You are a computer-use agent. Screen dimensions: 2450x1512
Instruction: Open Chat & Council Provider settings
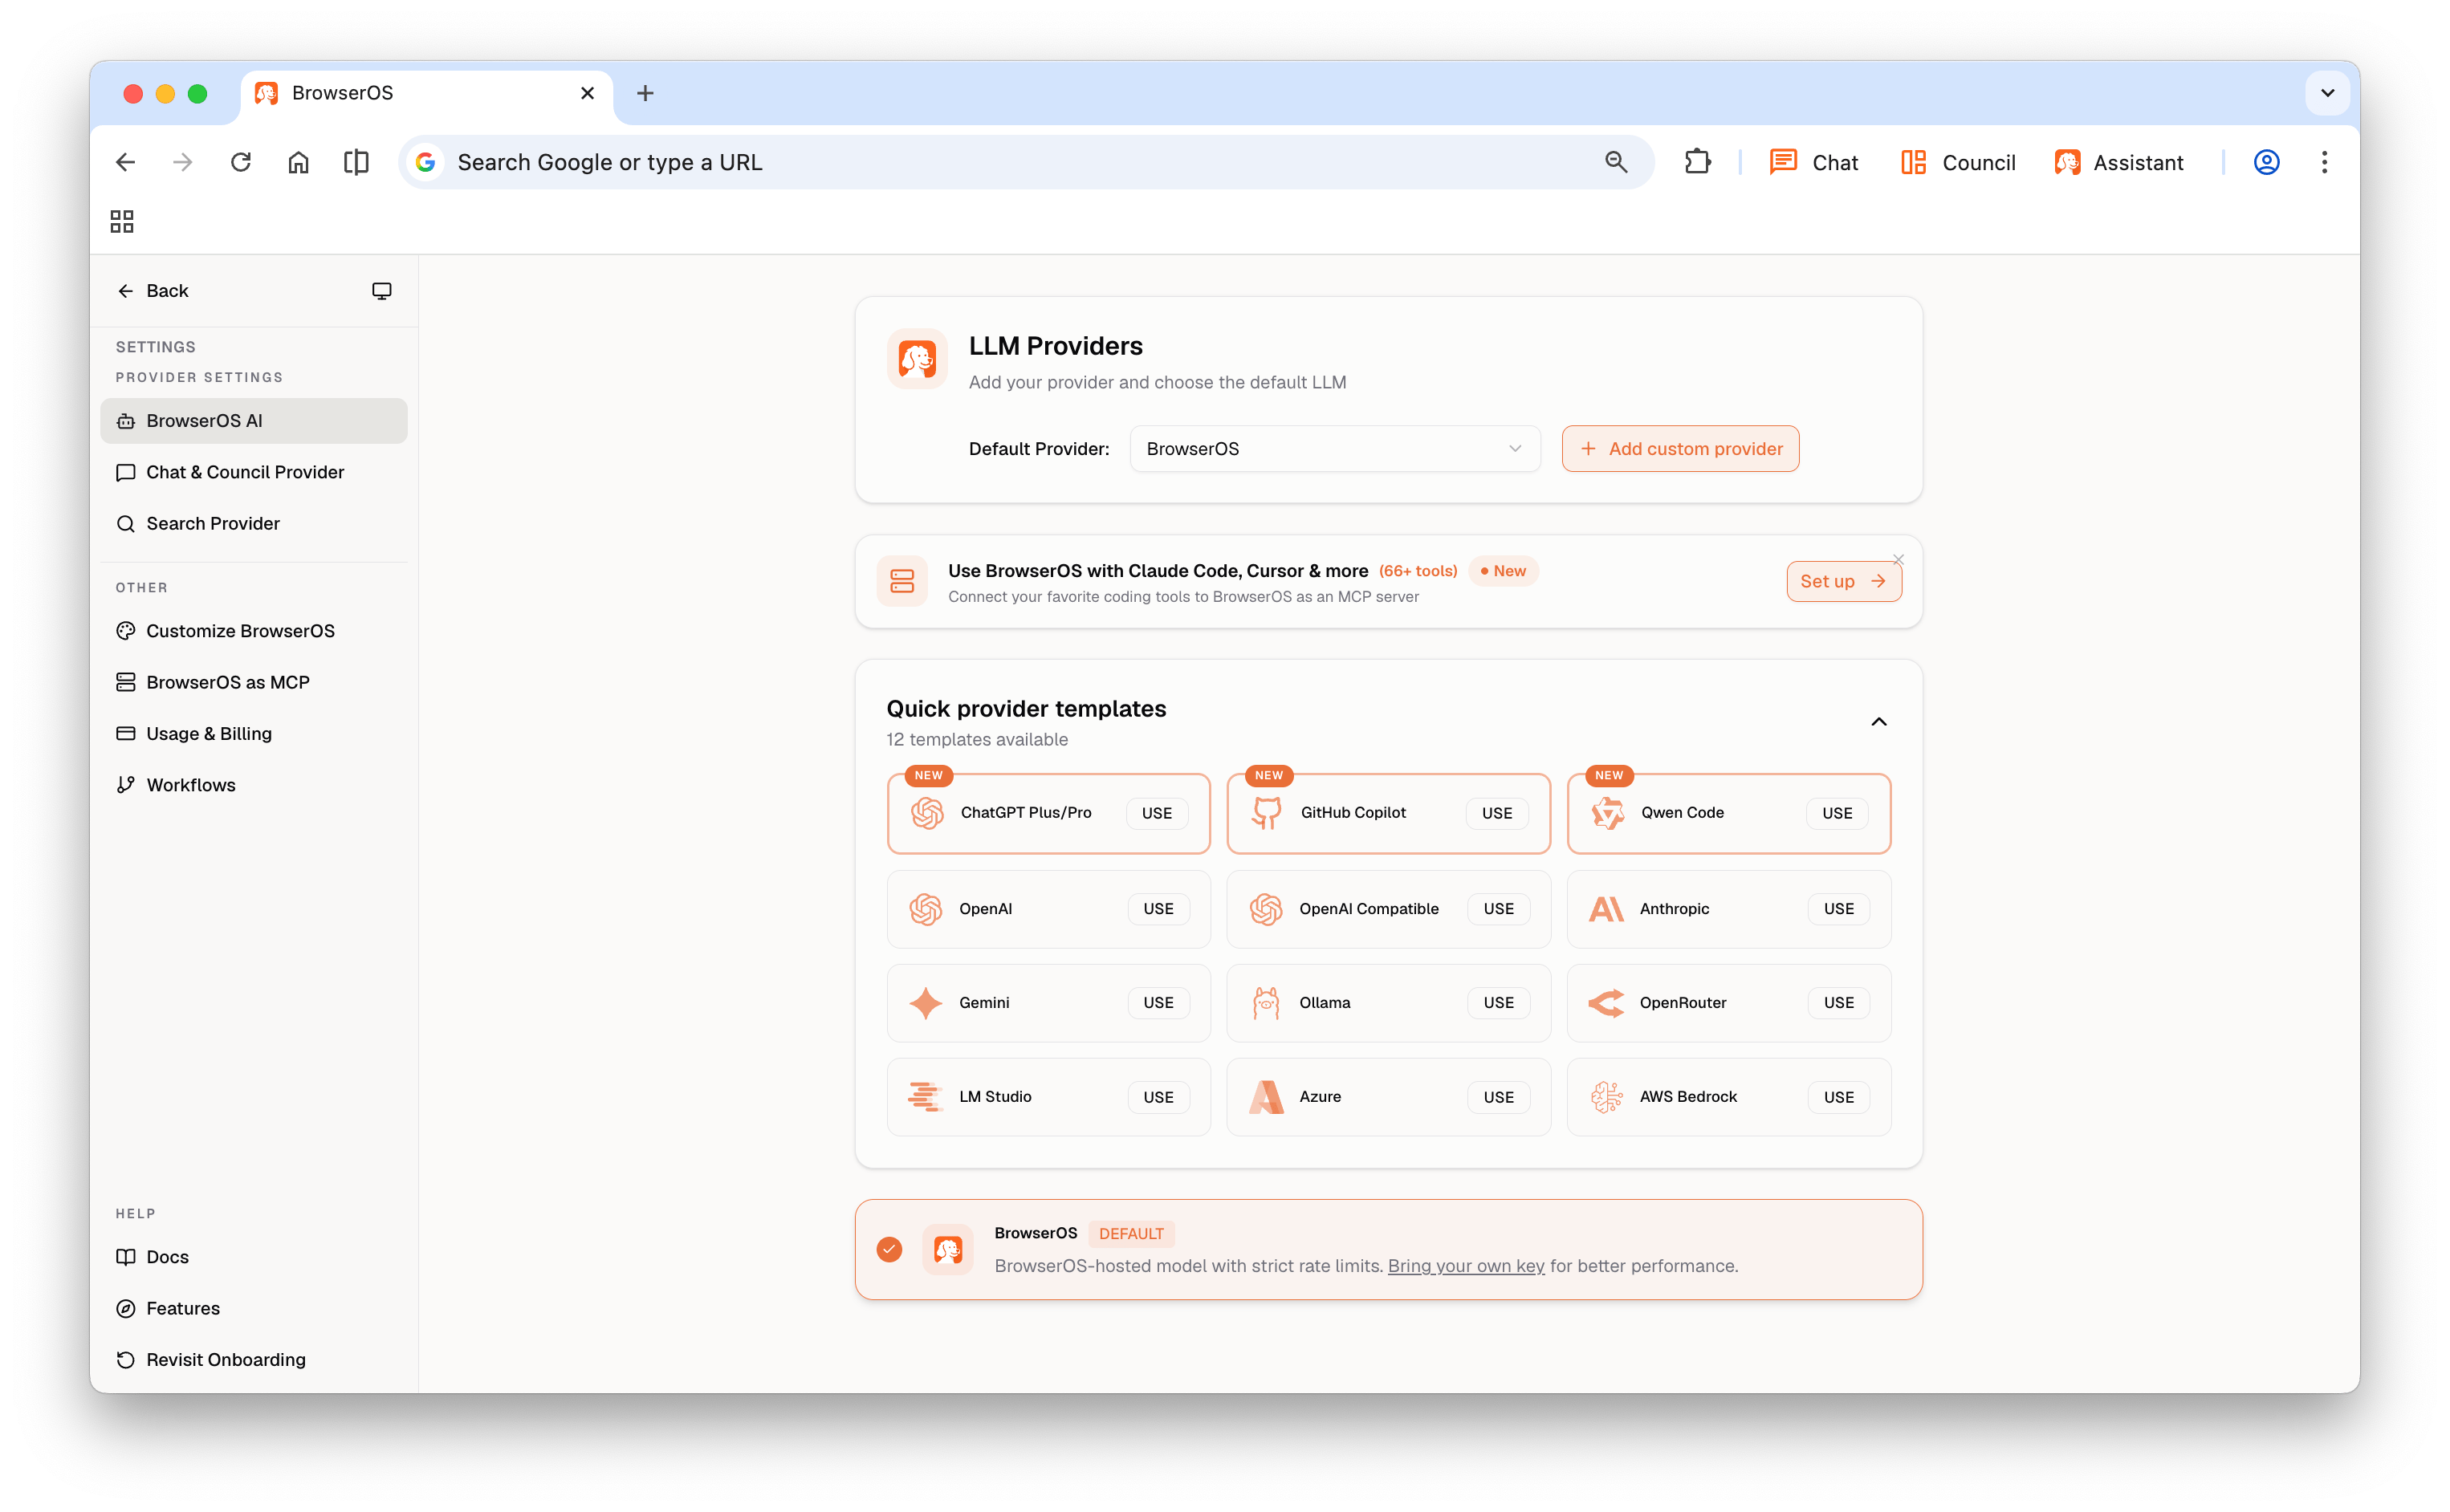click(x=254, y=472)
